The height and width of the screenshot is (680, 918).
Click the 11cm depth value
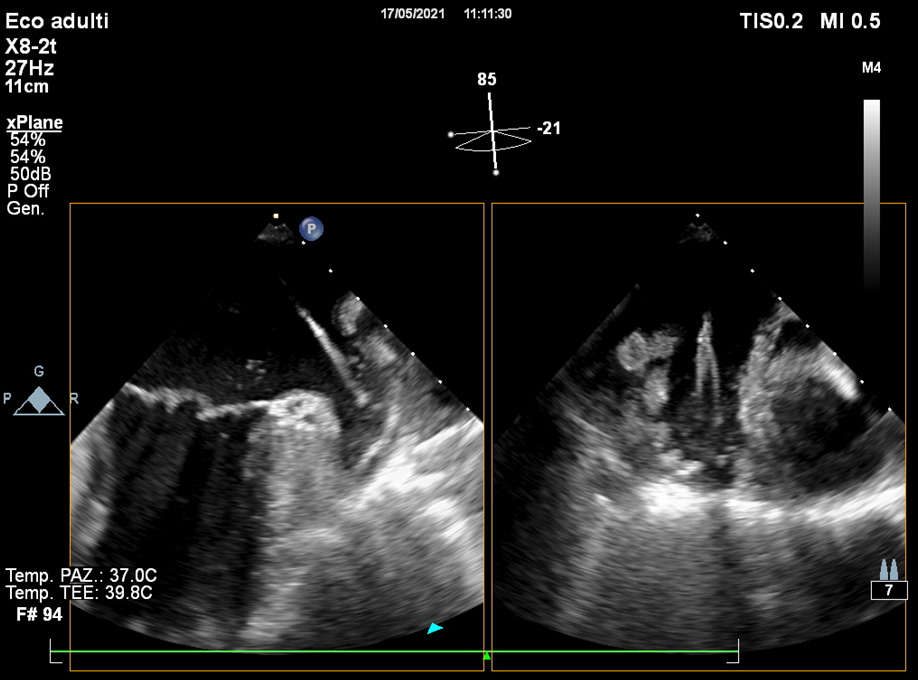pos(27,86)
